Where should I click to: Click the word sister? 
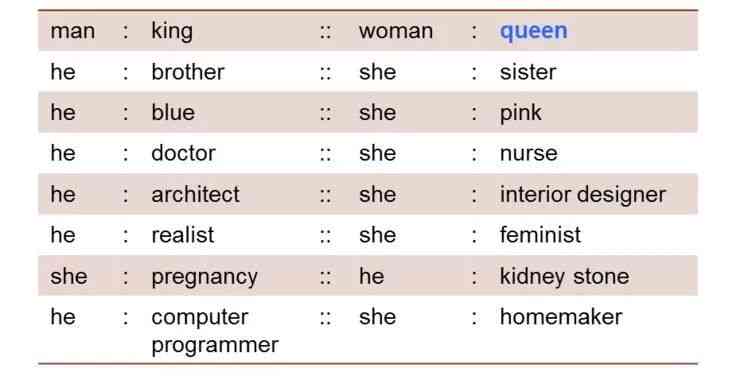click(x=528, y=72)
